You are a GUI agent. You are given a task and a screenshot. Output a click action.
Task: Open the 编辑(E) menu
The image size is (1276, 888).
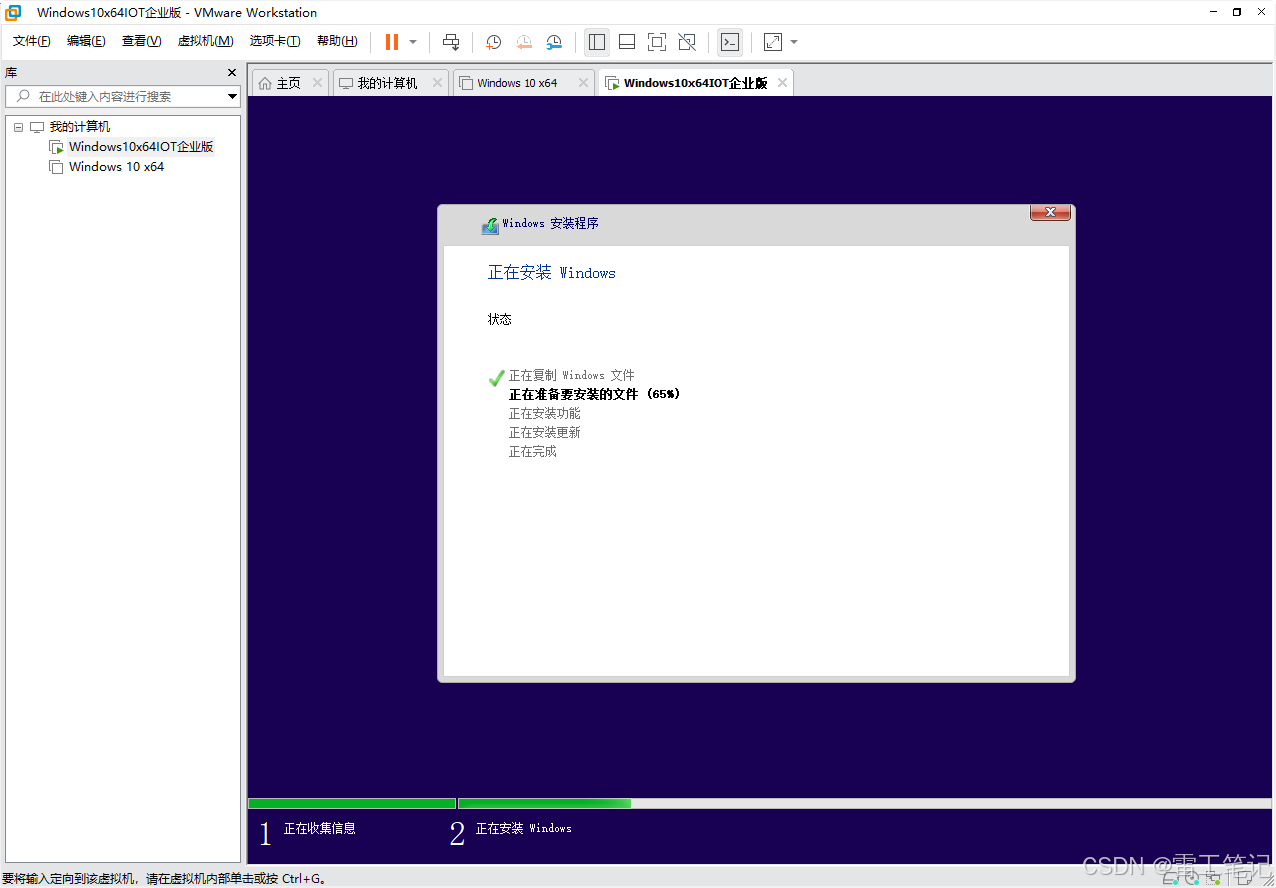(x=86, y=41)
